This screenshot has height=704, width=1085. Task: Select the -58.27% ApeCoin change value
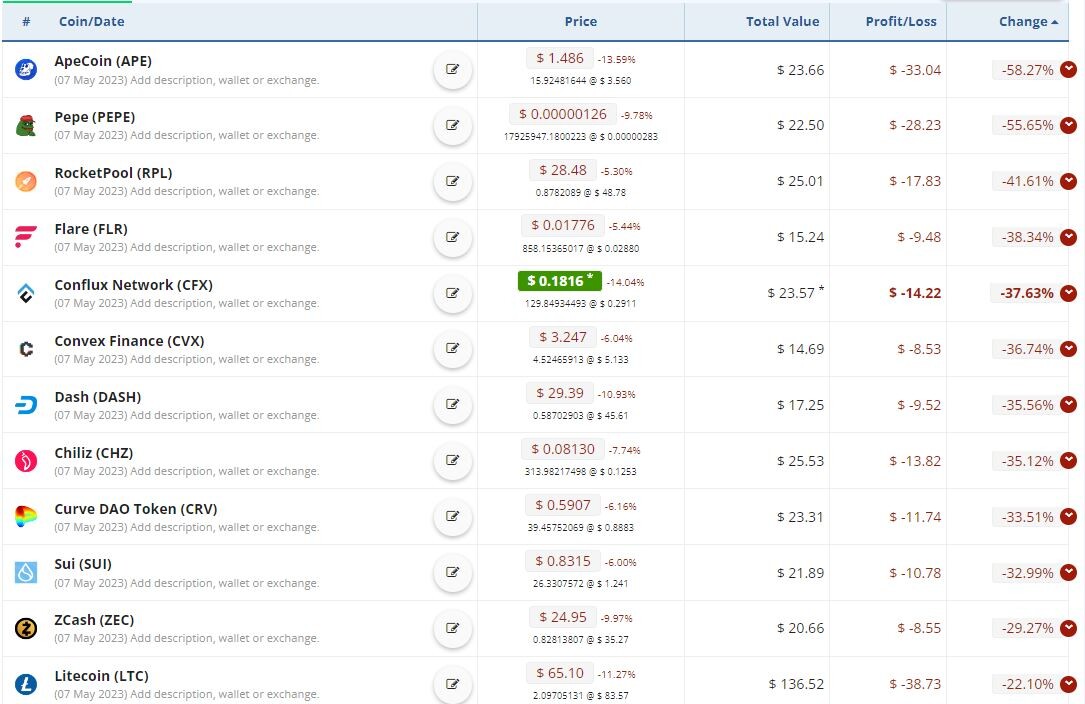coord(1027,70)
